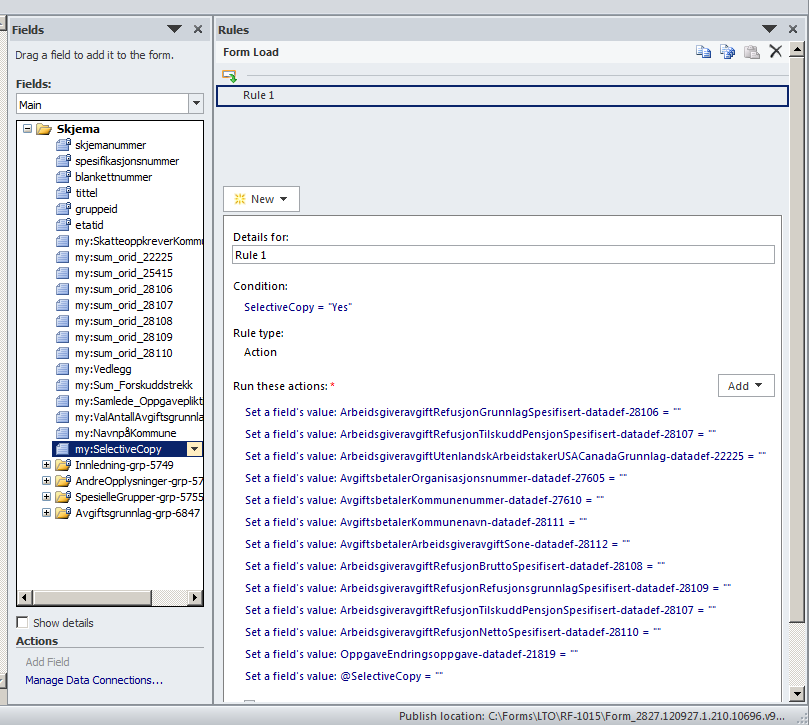Open action for AvgiftsbetalerKommunenavn-datadef-28111
809x725 pixels.
click(416, 522)
